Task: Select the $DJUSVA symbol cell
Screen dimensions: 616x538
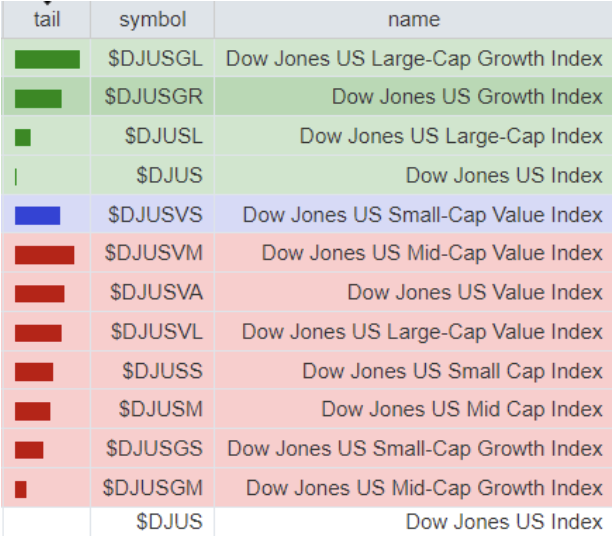Action: tap(156, 293)
